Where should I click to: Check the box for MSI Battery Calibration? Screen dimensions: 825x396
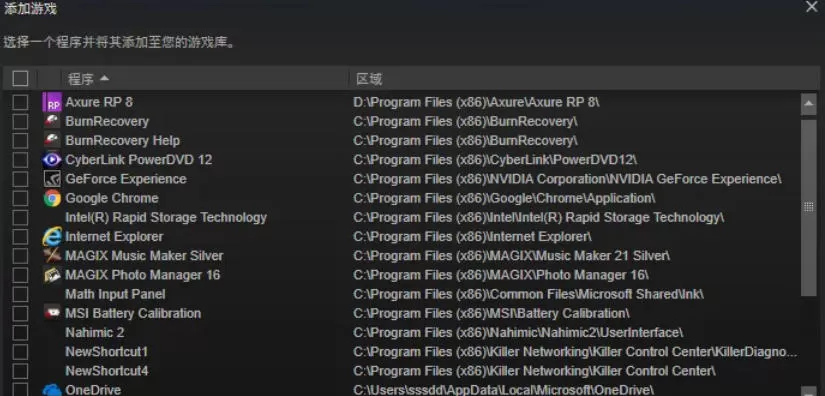pos(20,313)
